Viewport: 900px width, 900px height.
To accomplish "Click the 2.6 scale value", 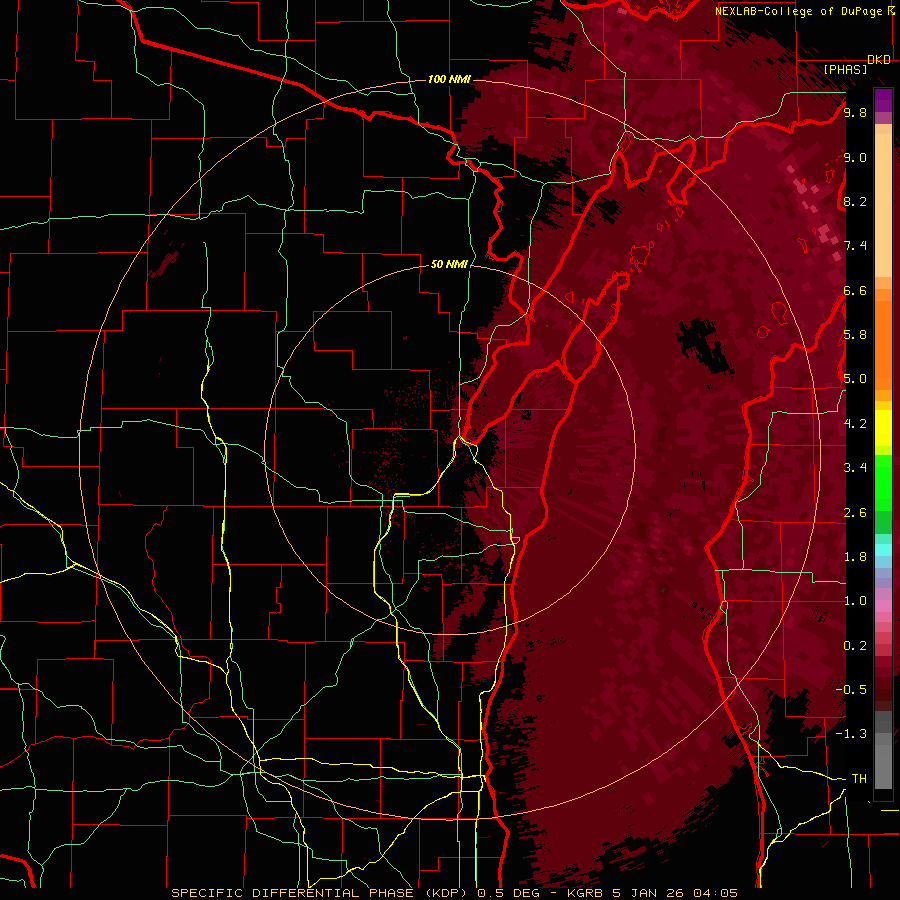I will 855,513.
